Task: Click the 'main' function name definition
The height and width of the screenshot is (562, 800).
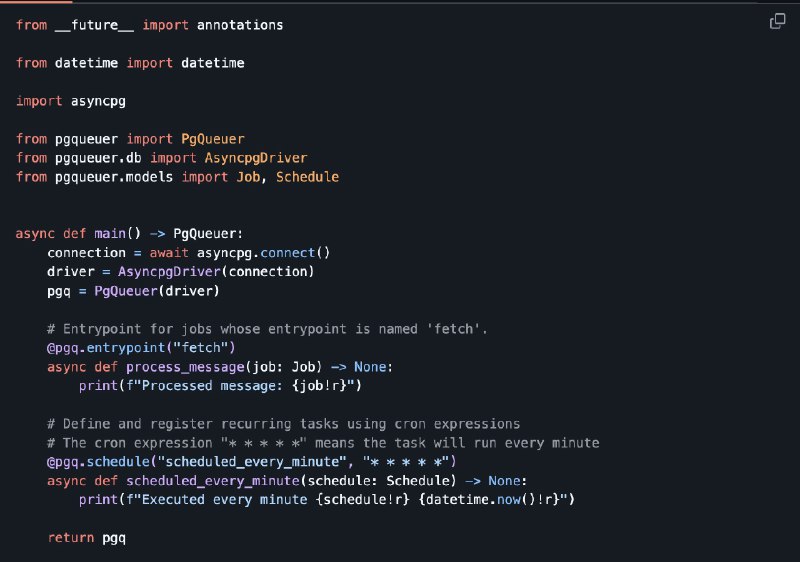Action: 110,234
